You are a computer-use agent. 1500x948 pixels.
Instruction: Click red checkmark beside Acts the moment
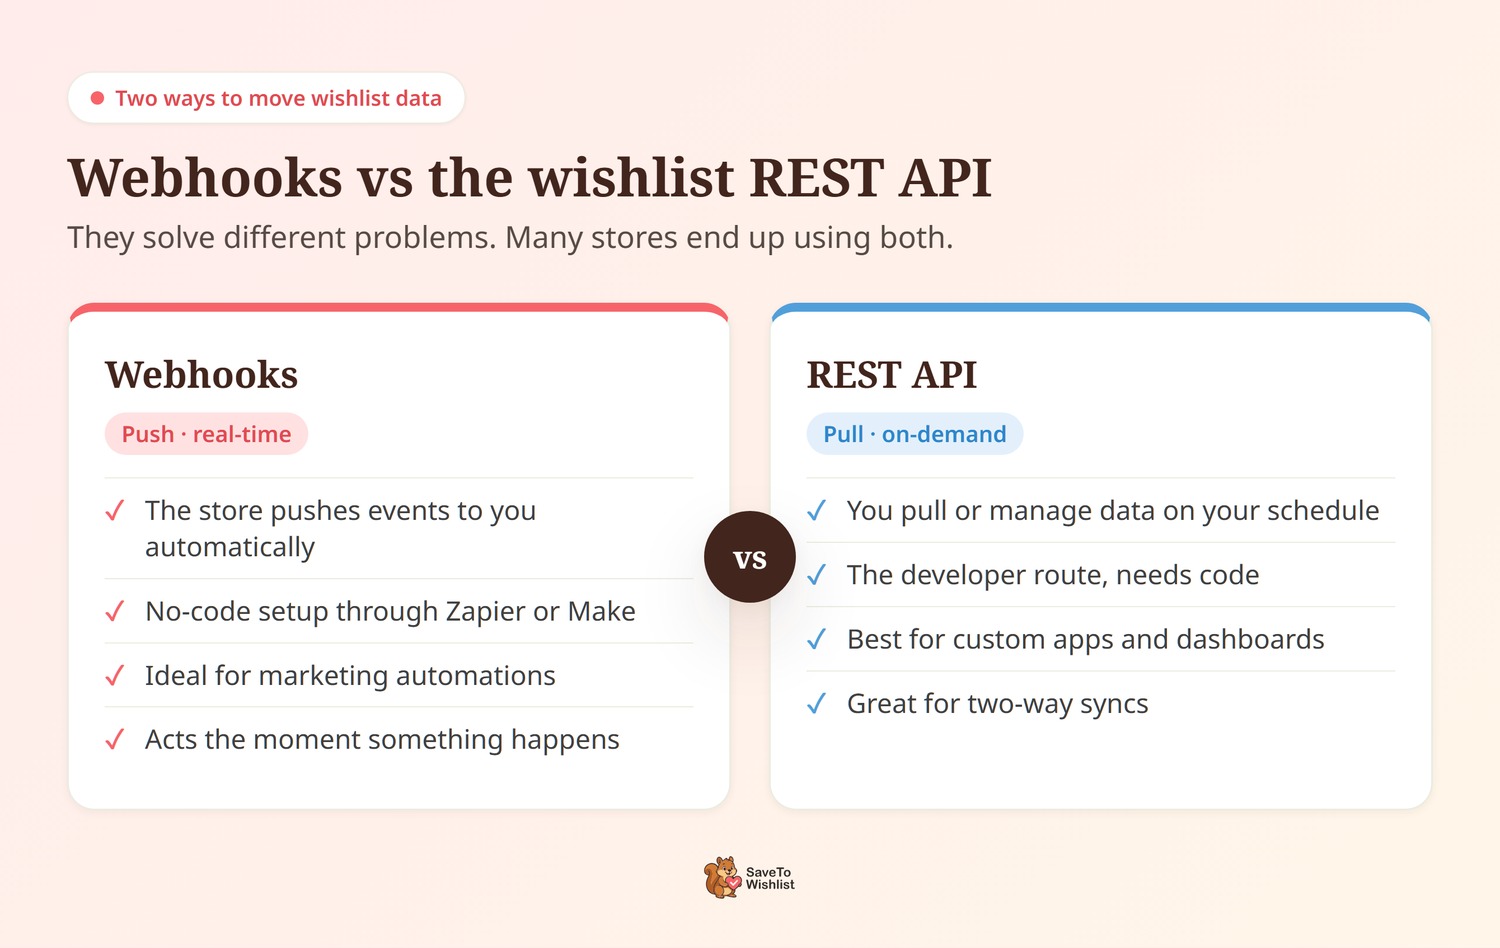[115, 739]
